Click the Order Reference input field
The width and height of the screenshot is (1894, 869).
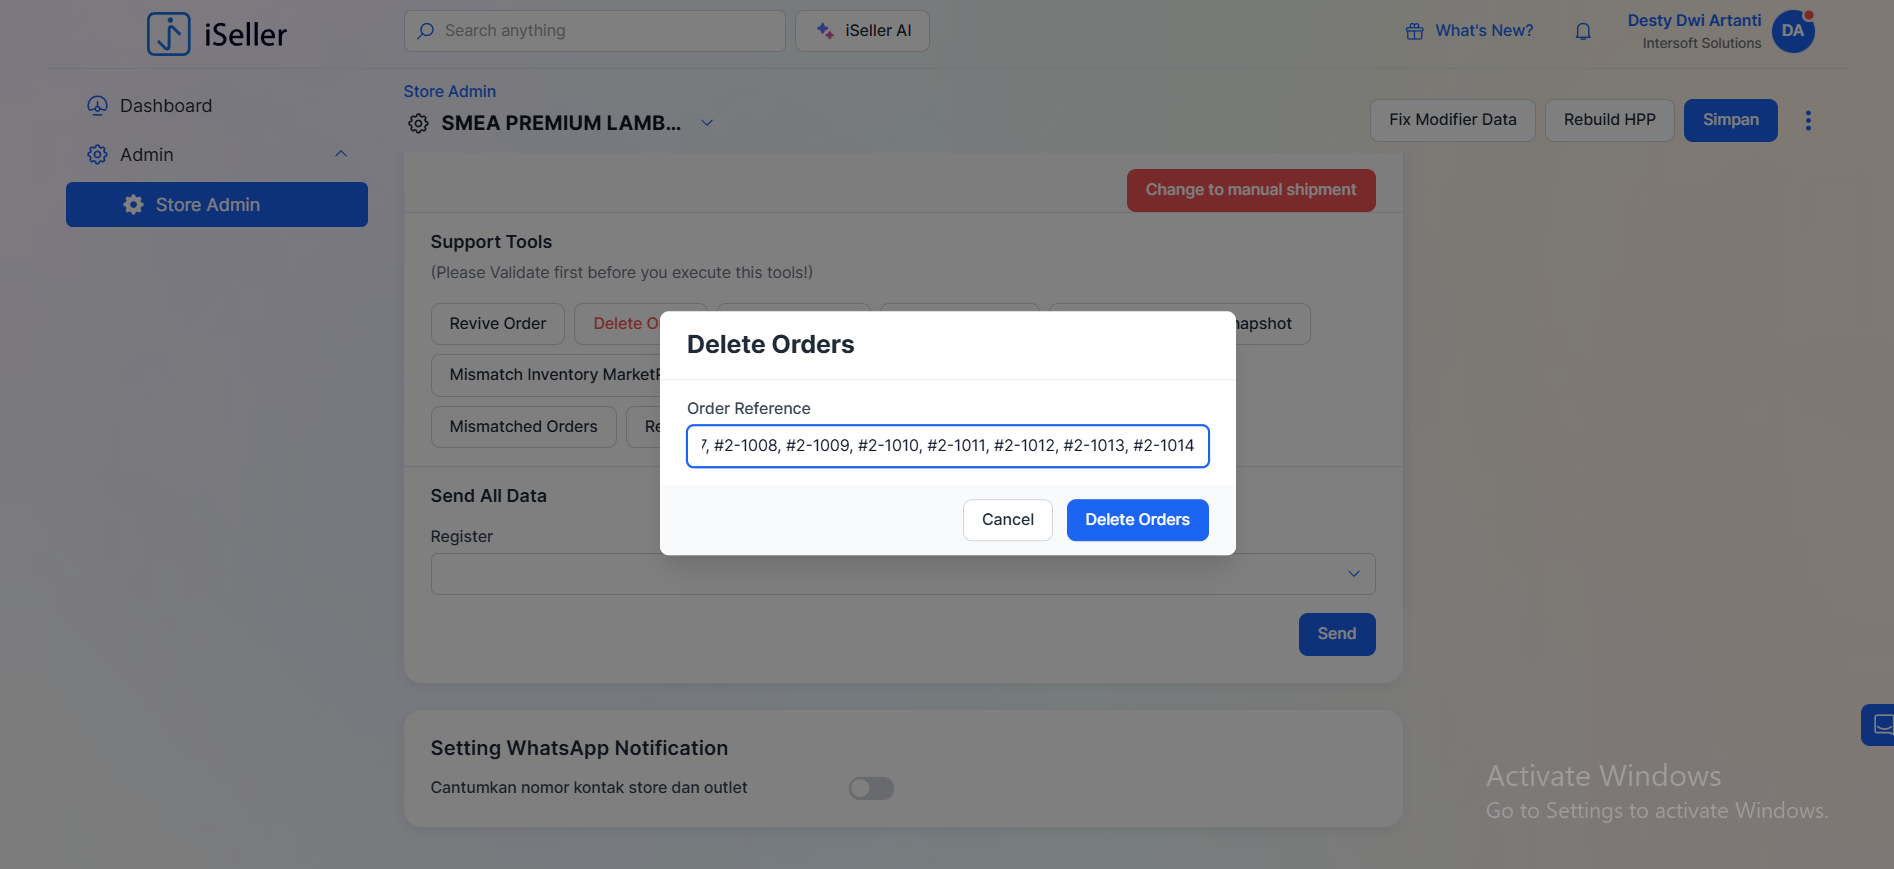pos(947,446)
